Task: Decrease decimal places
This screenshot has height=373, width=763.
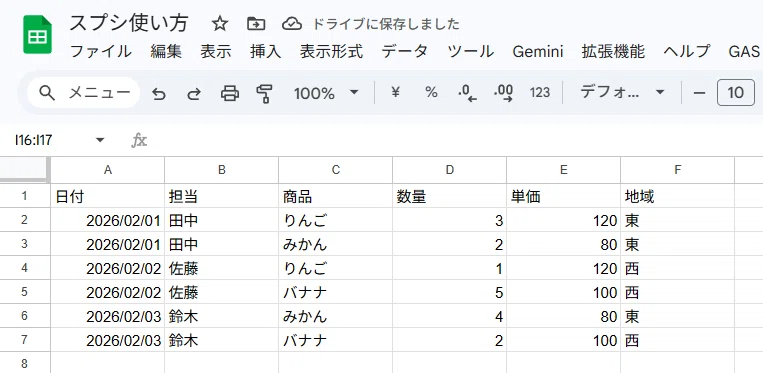Action: click(467, 92)
